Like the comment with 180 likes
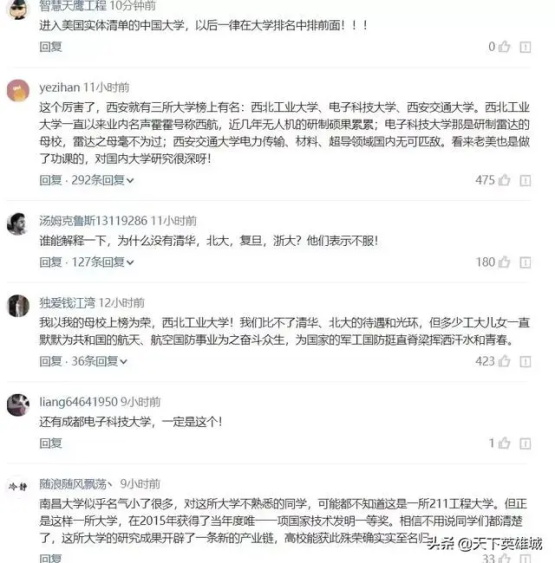 504,262
